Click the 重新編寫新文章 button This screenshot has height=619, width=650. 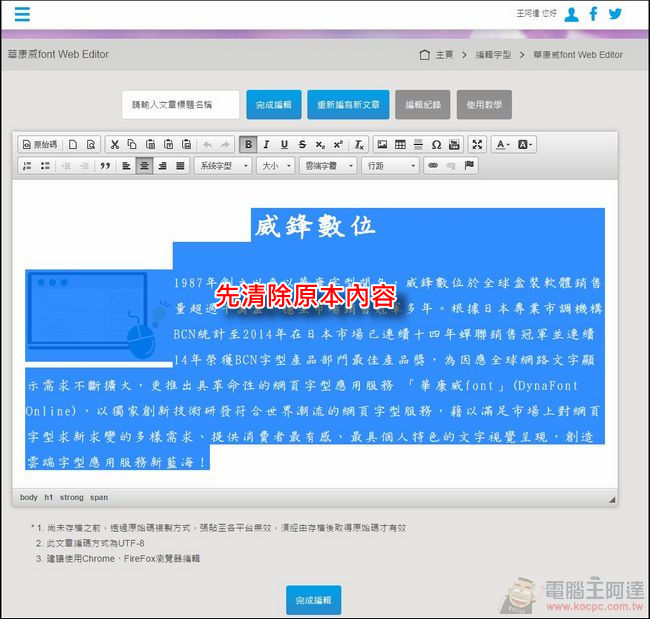point(348,105)
